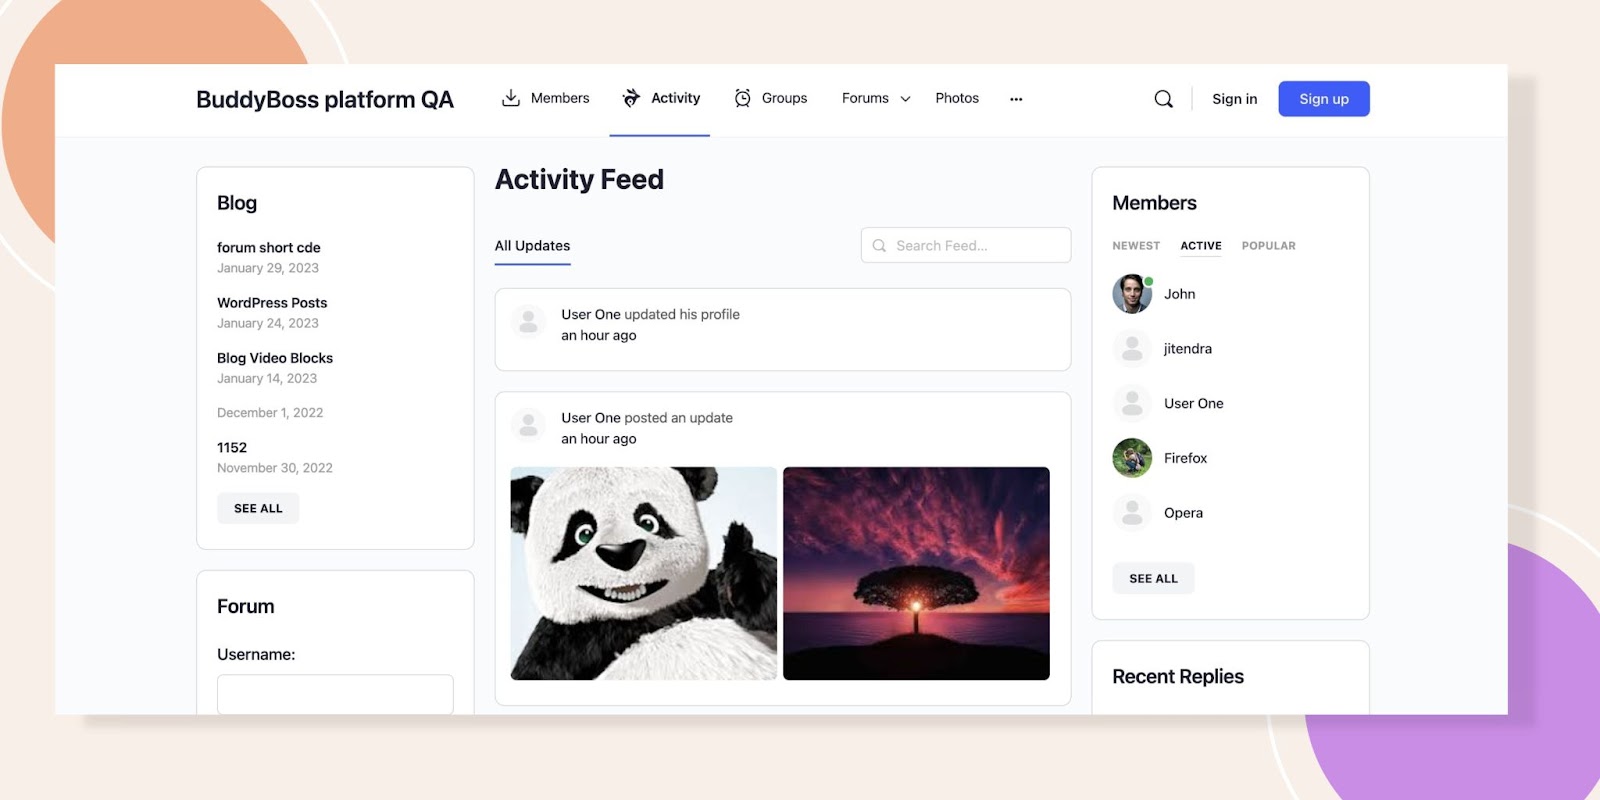Screen dimensions: 1600x800
Task: Click the magnifier icon in Search Feed box
Action: [879, 245]
